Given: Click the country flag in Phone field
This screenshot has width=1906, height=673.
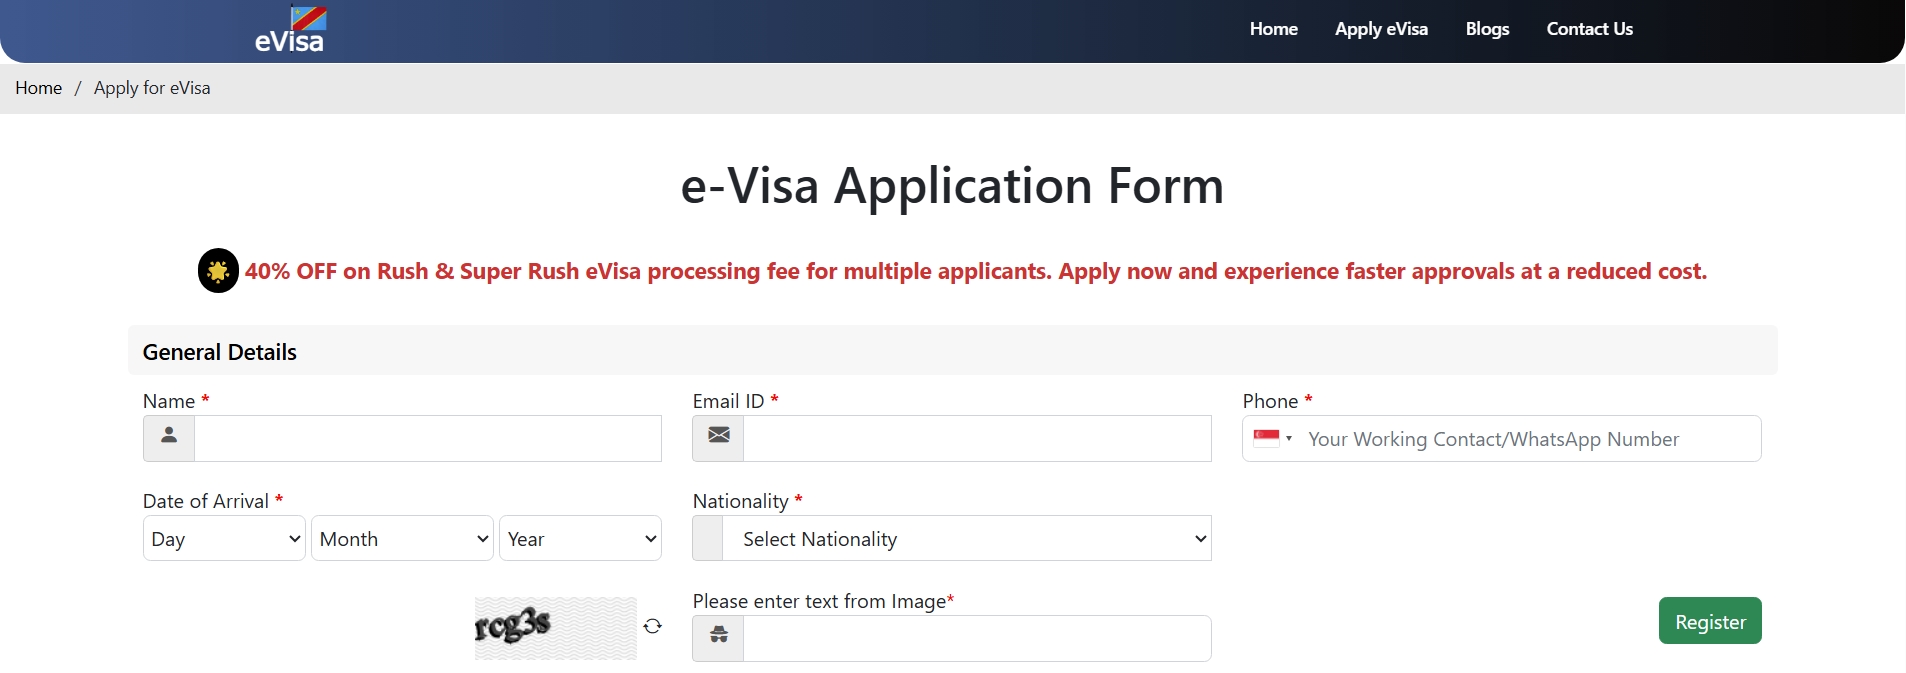Looking at the screenshot, I should (1267, 438).
